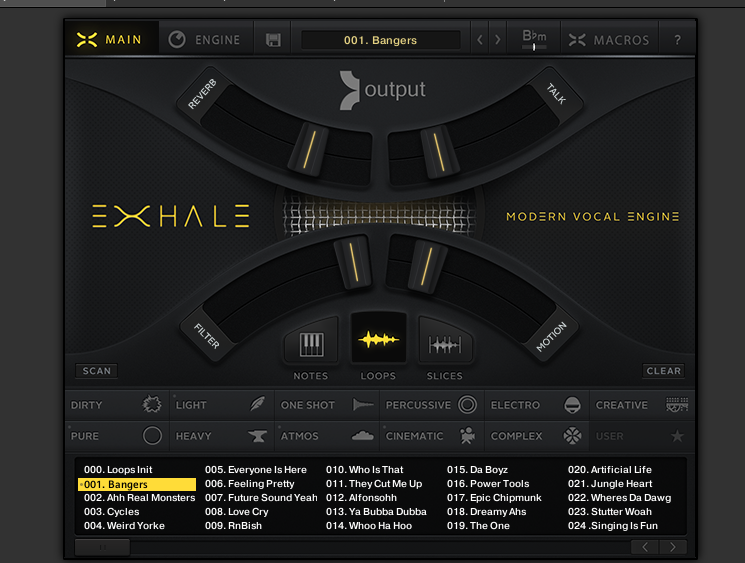The image size is (745, 563).
Task: Select preset 022. Wheres Da Dawg
Action: click(x=620, y=497)
